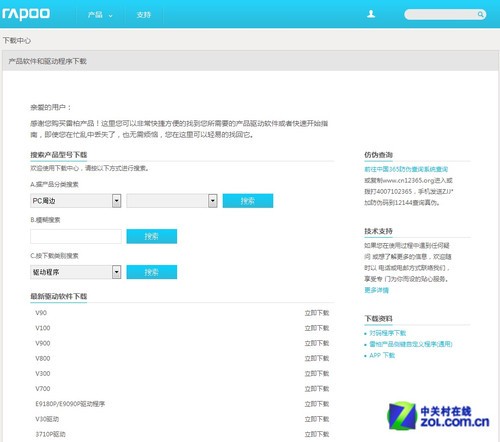Select the V300 driver entry
The image size is (500, 442).
pos(43,374)
